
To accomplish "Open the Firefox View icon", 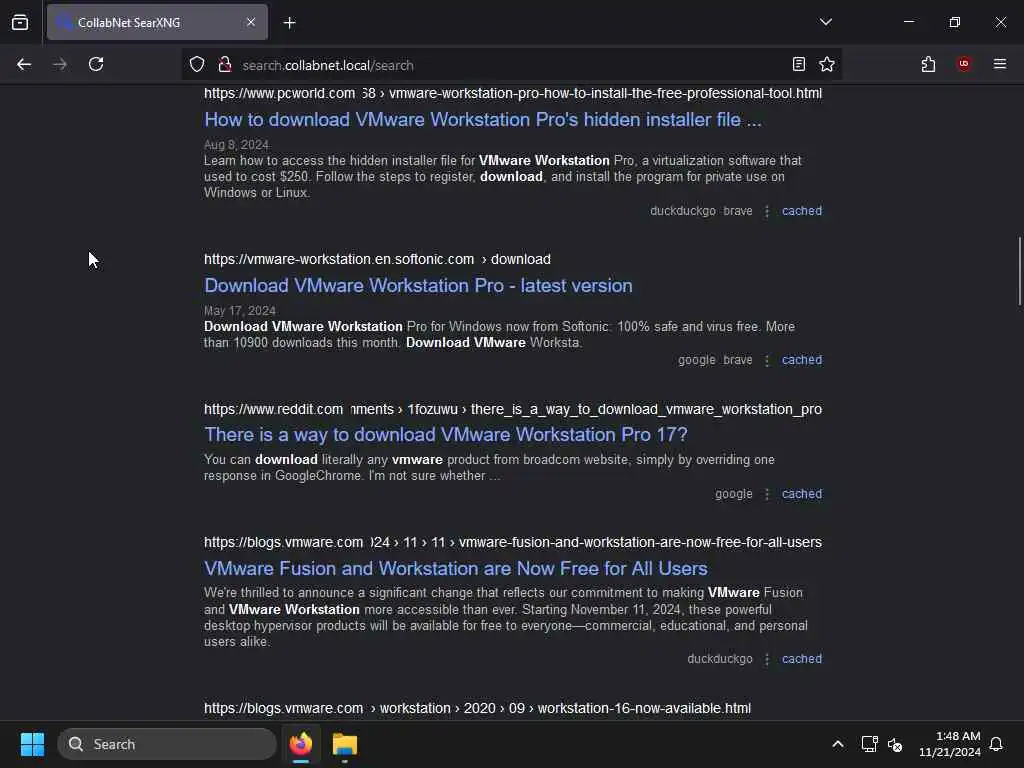I will pyautogui.click(x=20, y=22).
